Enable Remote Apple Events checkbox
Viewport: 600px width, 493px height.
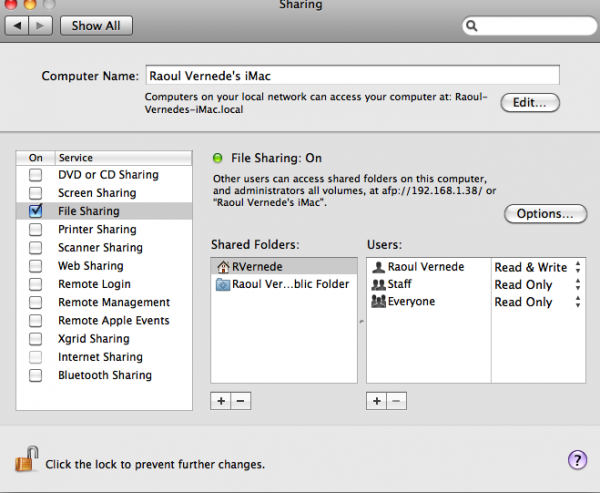pyautogui.click(x=36, y=320)
